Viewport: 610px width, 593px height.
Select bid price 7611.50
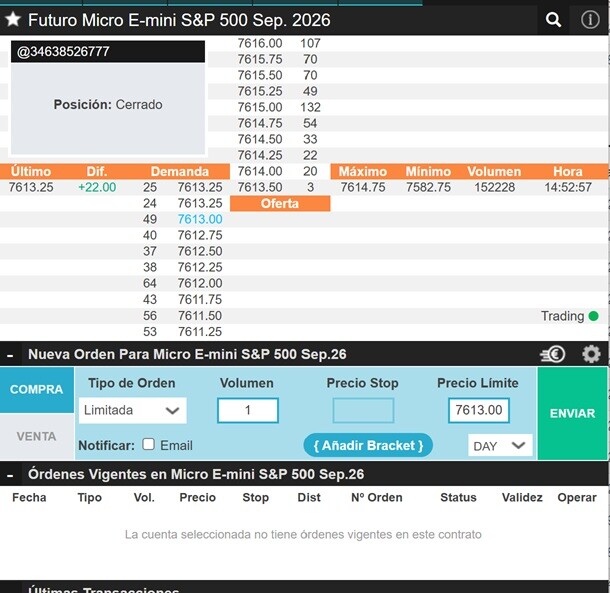click(200, 316)
